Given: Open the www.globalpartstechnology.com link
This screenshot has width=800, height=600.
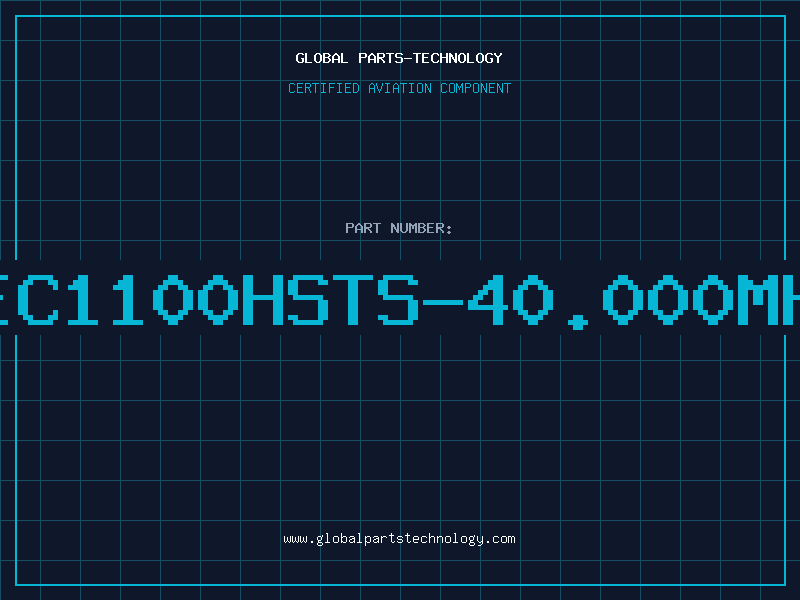Looking at the screenshot, I should (399, 539).
